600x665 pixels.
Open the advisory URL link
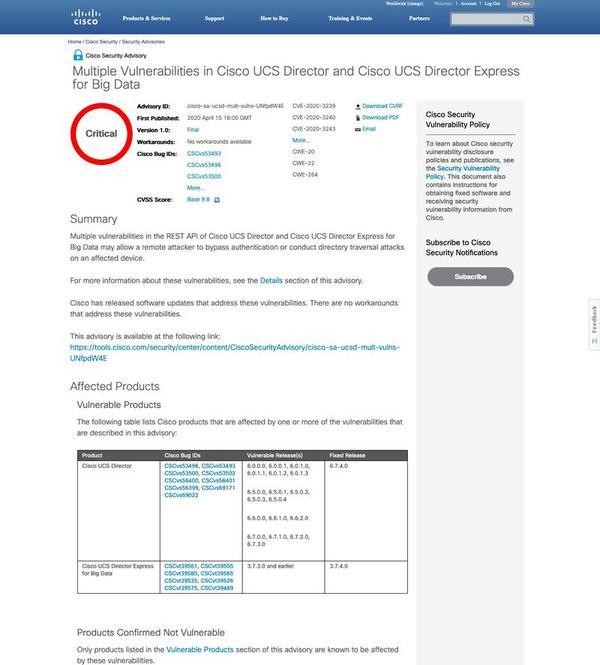(x=235, y=352)
